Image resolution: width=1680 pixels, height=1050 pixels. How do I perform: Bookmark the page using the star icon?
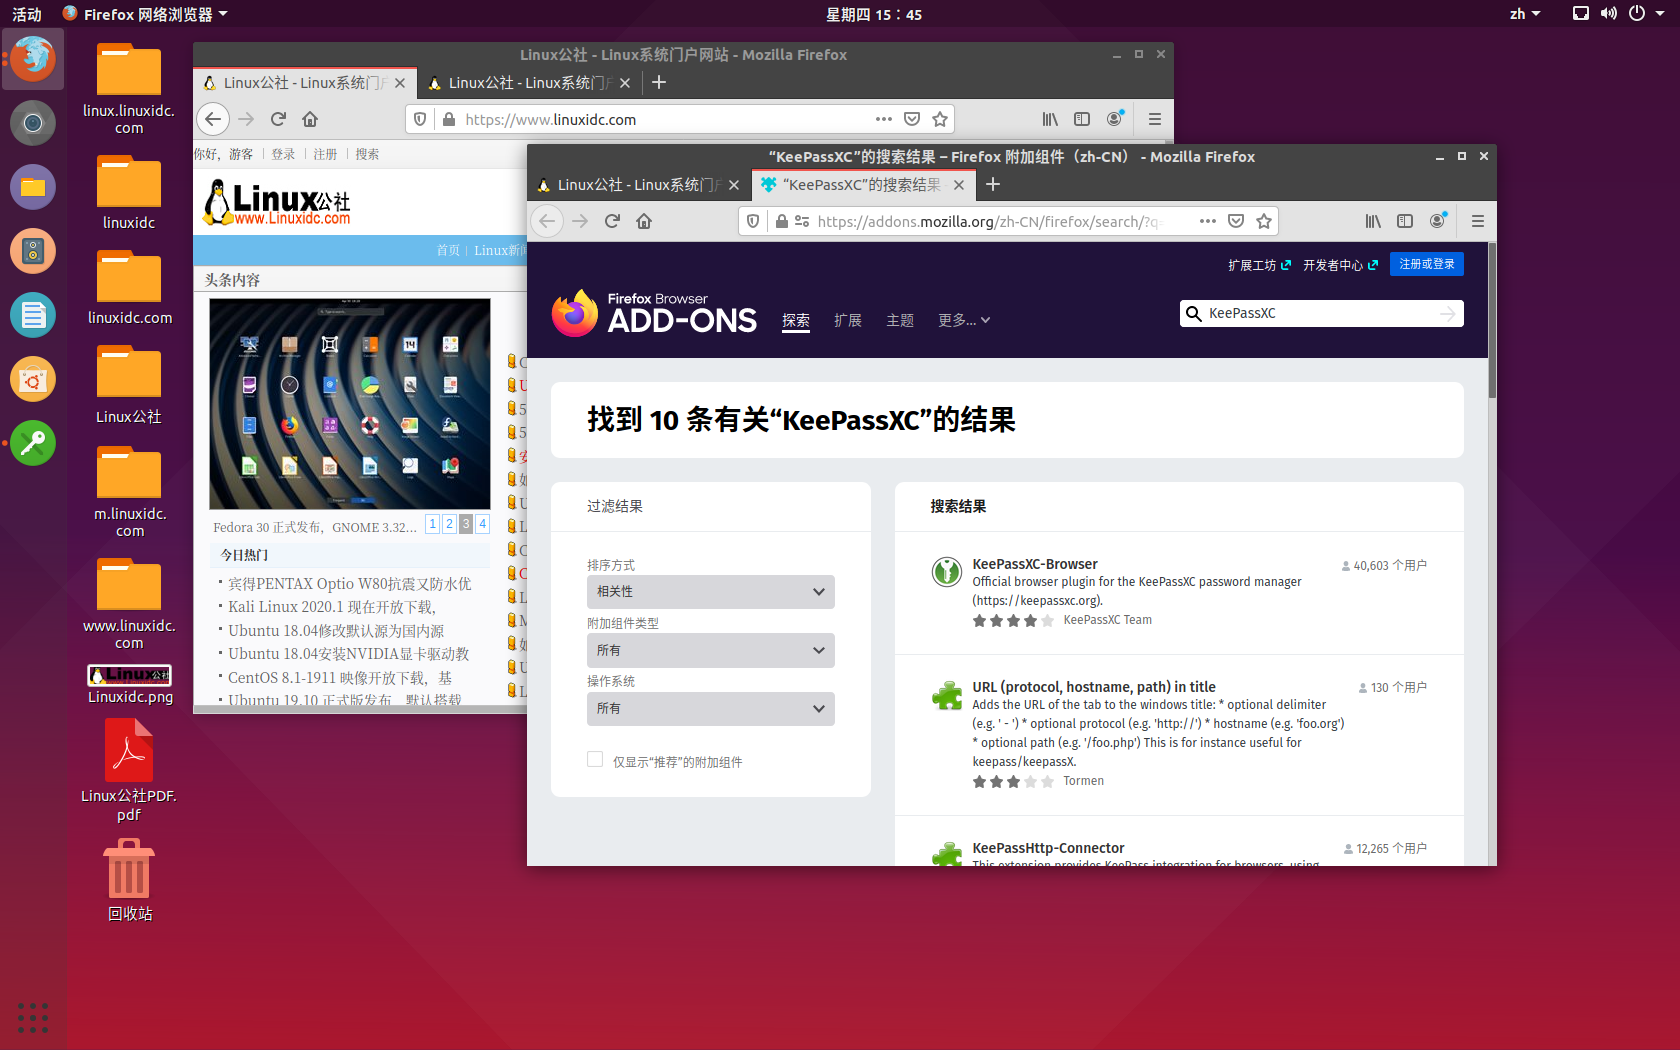click(1263, 221)
